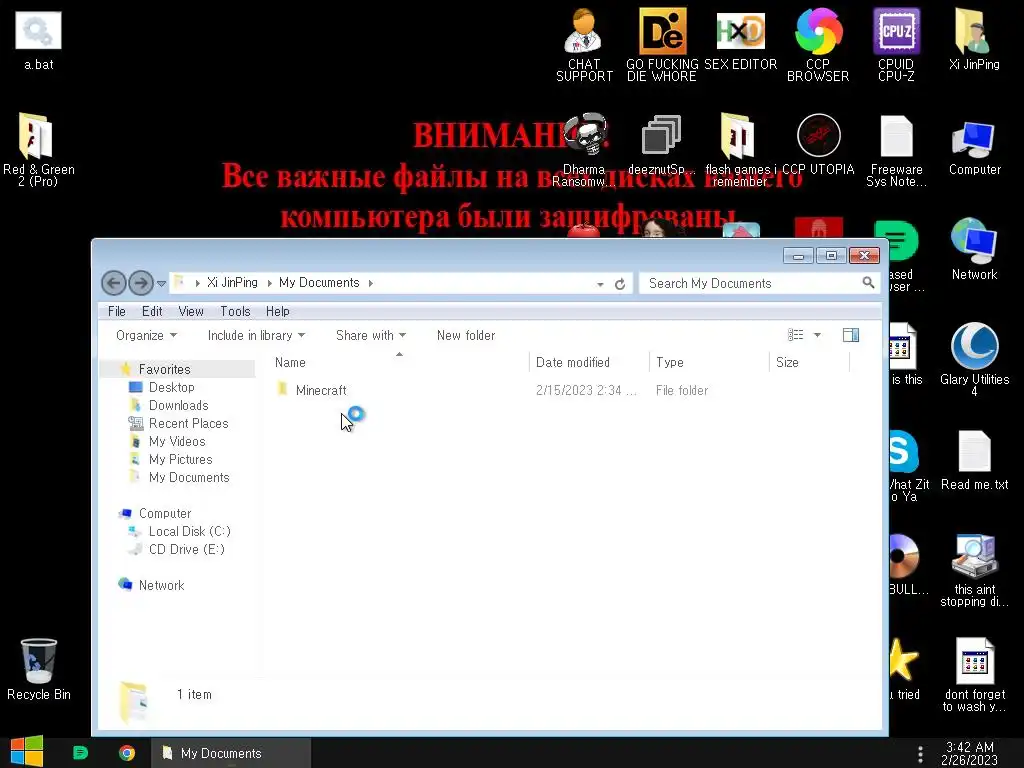This screenshot has width=1024, height=768.
Task: Select My Videos in navigation pane
Action: point(176,441)
